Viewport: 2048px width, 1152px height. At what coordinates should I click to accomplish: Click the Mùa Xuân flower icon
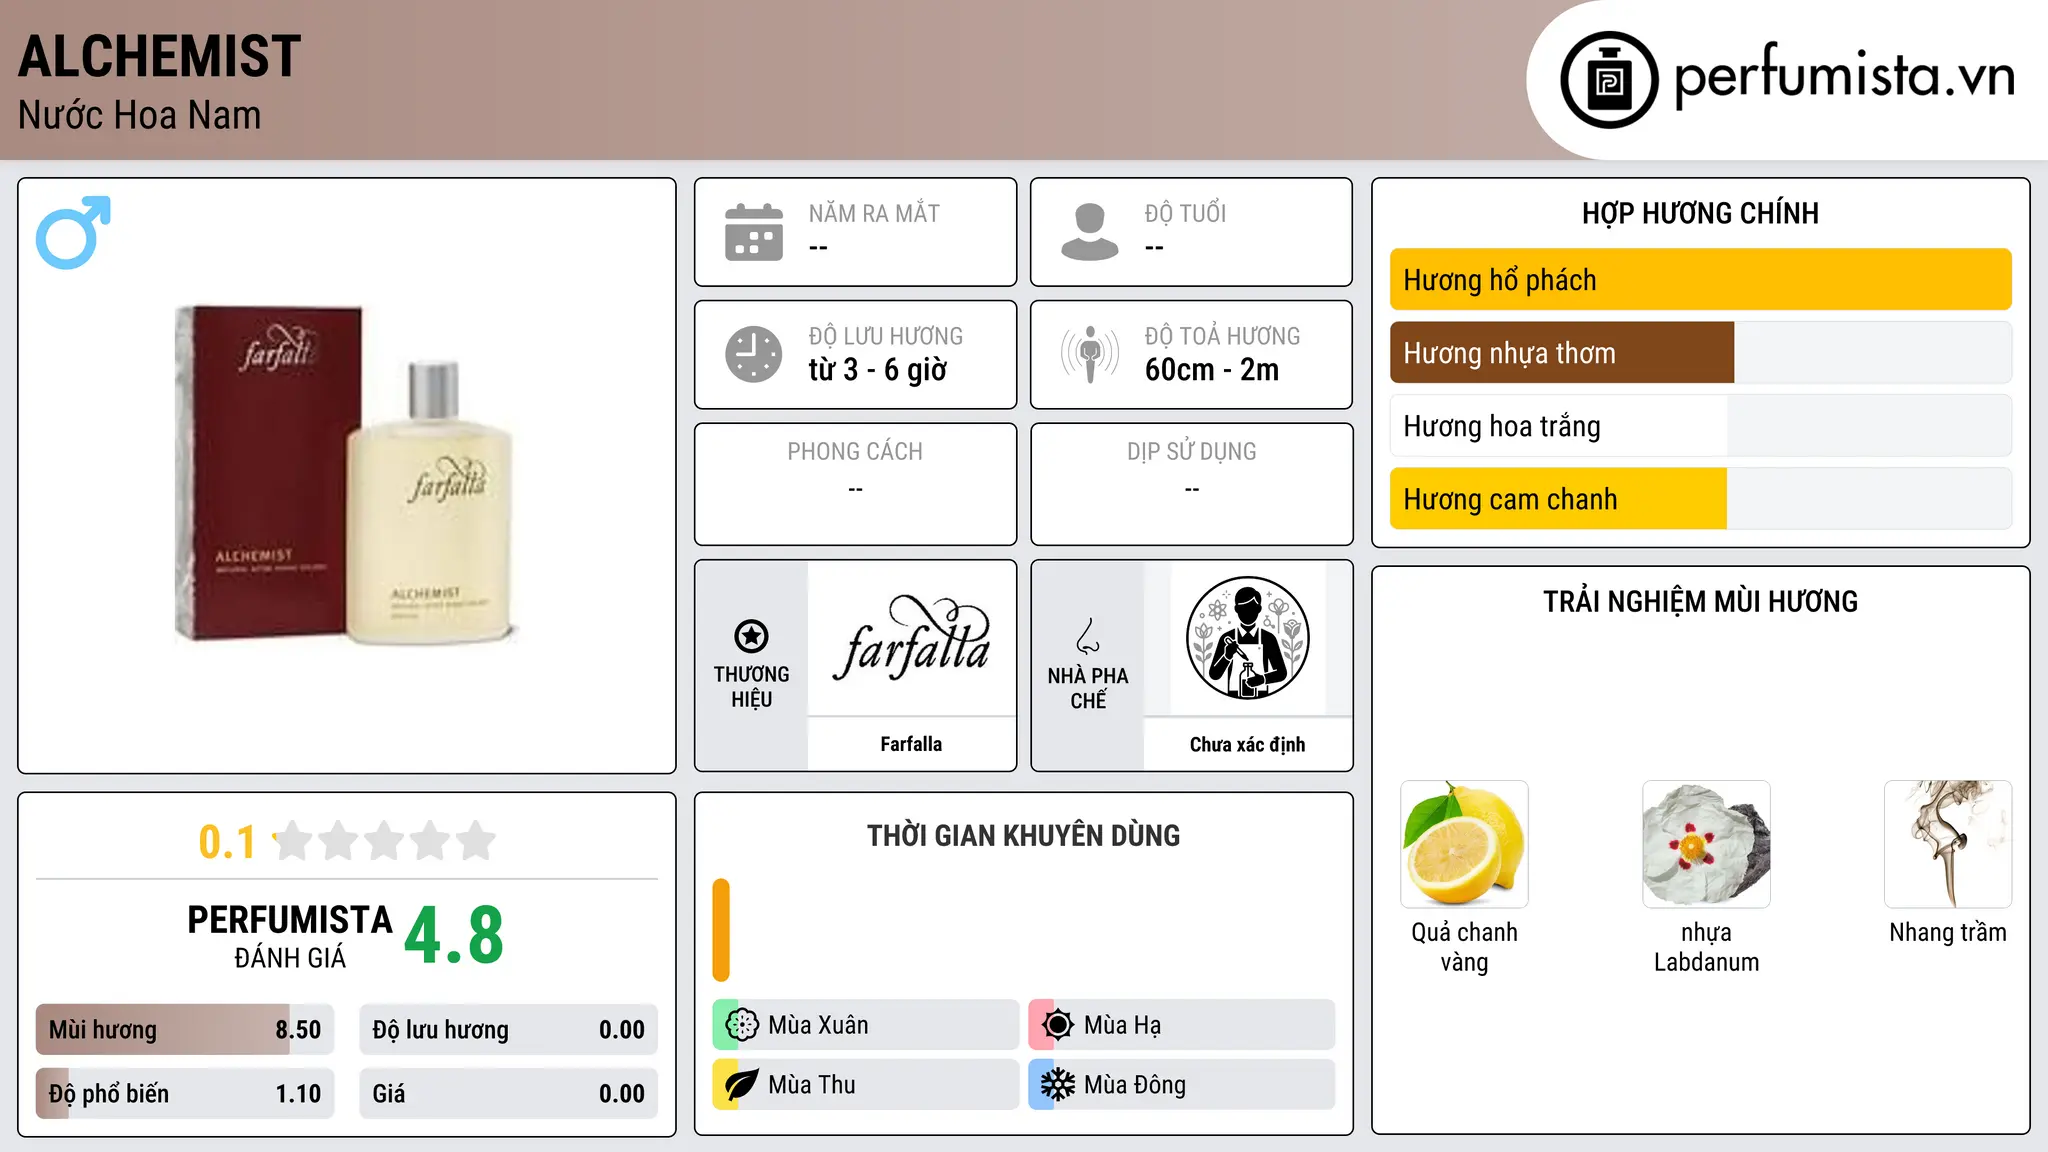[742, 1025]
